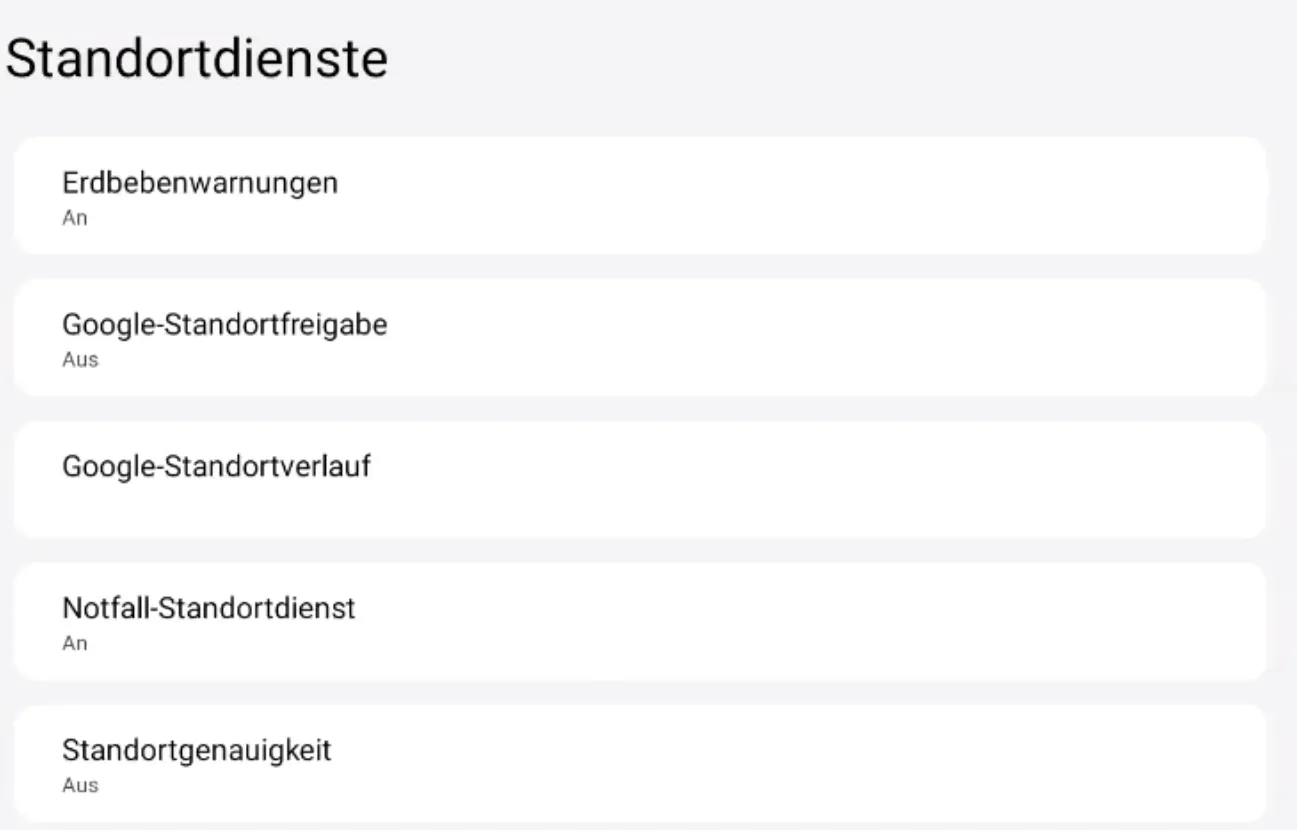Click the 'Aus' status under Standortgenauigkeit
Image resolution: width=1297 pixels, height=830 pixels.
[x=80, y=786]
